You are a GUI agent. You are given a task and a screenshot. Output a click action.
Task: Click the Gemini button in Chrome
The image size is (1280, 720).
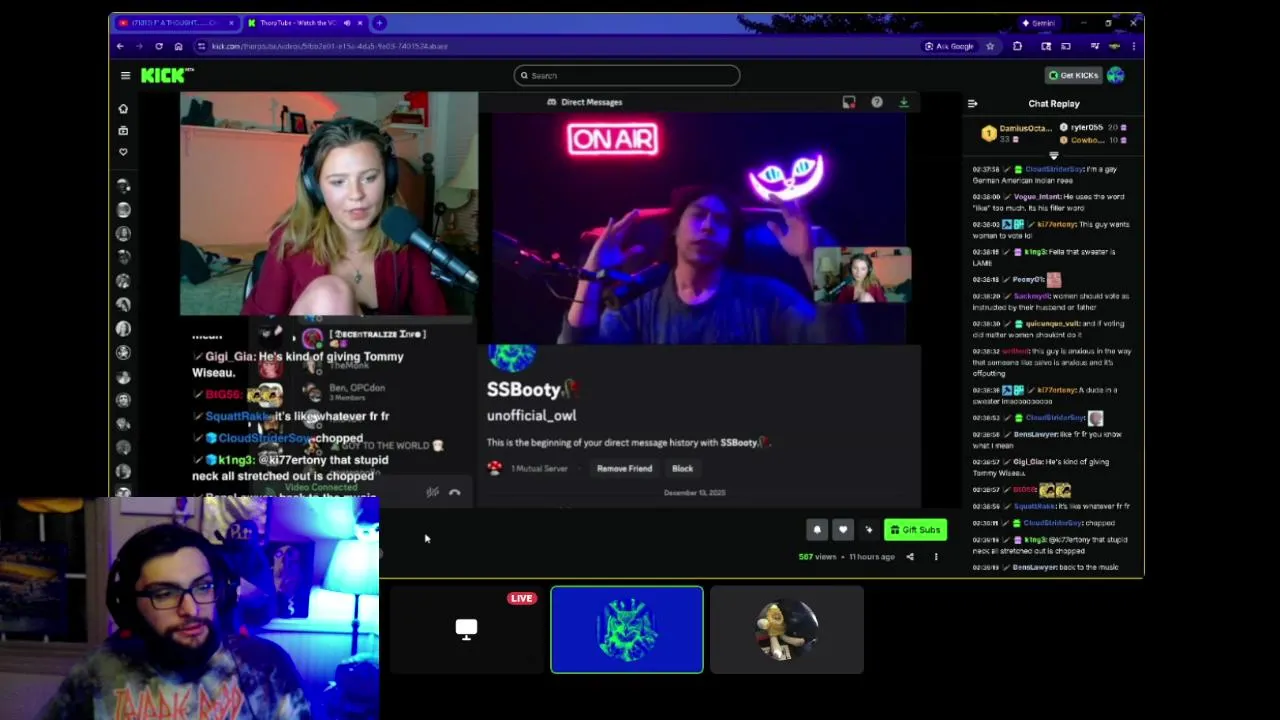tap(1038, 23)
